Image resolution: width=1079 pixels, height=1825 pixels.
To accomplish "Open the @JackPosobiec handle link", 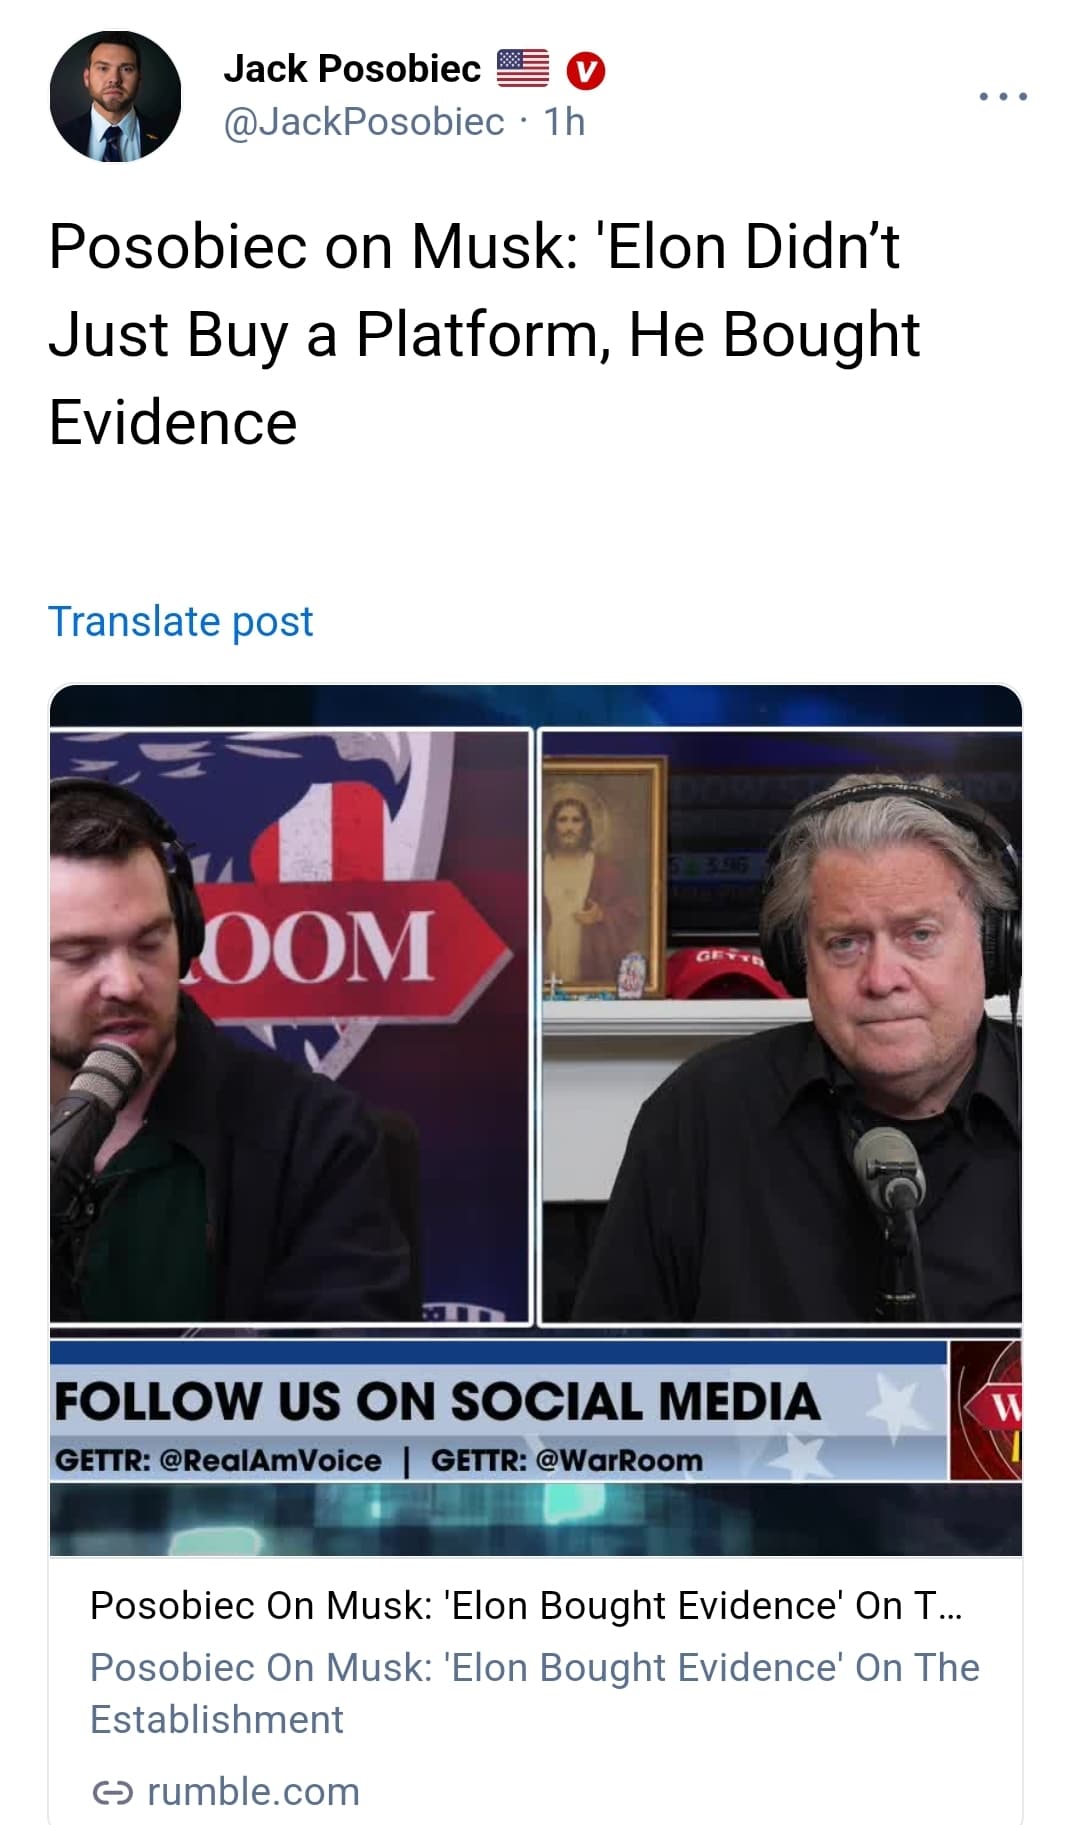I will coord(364,122).
